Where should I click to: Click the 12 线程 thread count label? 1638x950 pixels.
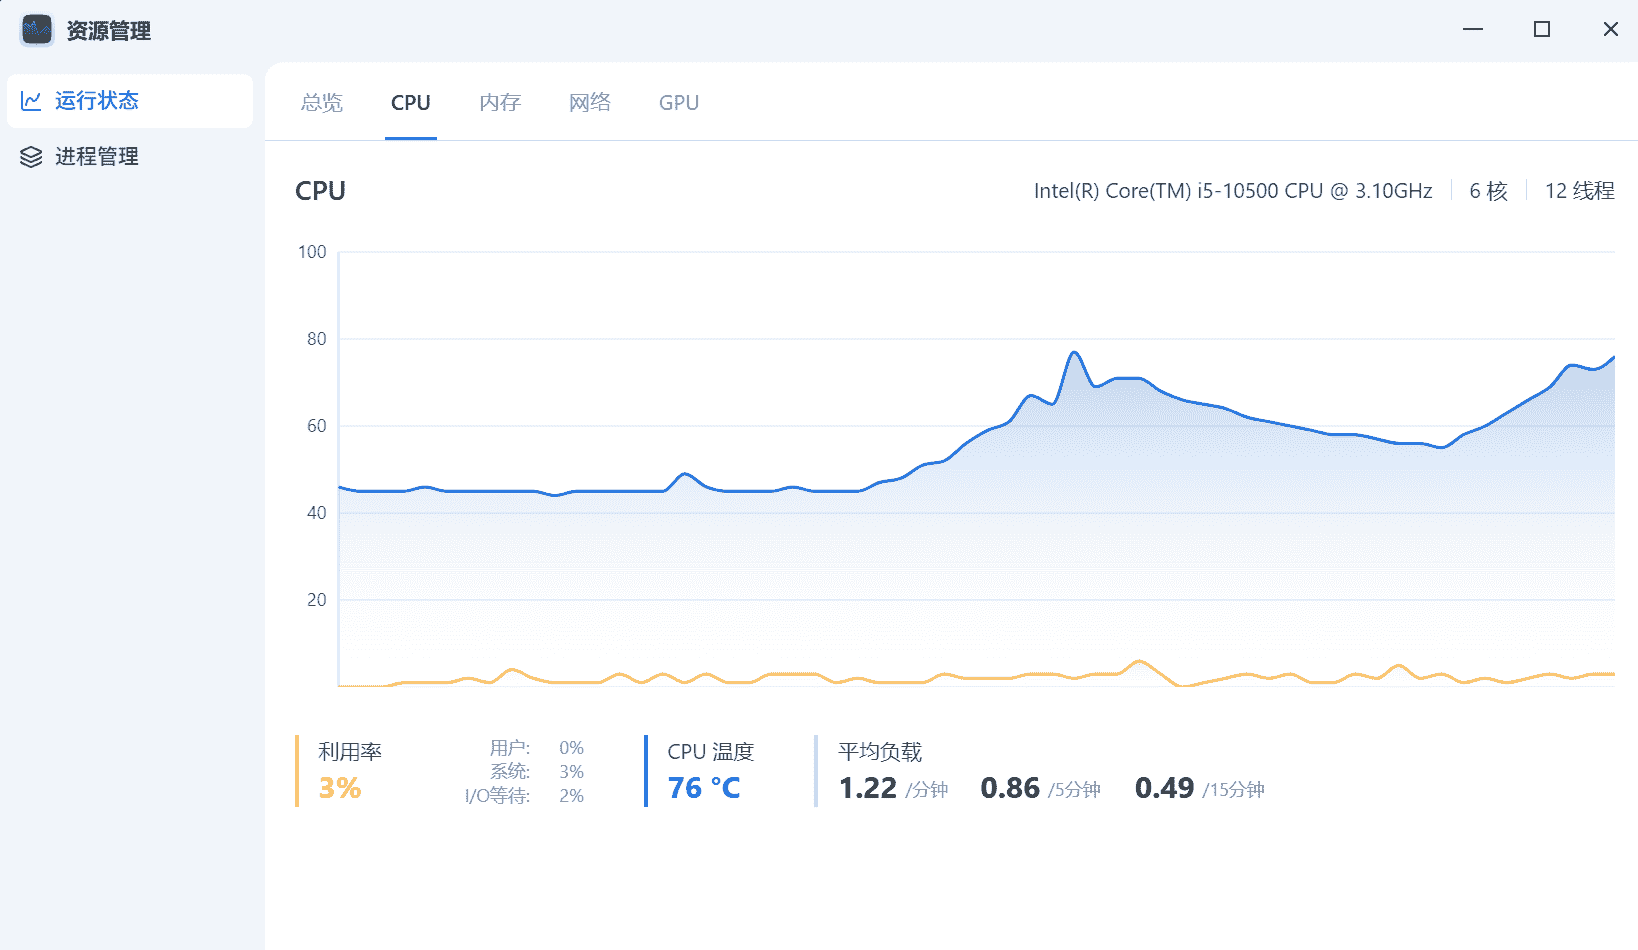1579,191
